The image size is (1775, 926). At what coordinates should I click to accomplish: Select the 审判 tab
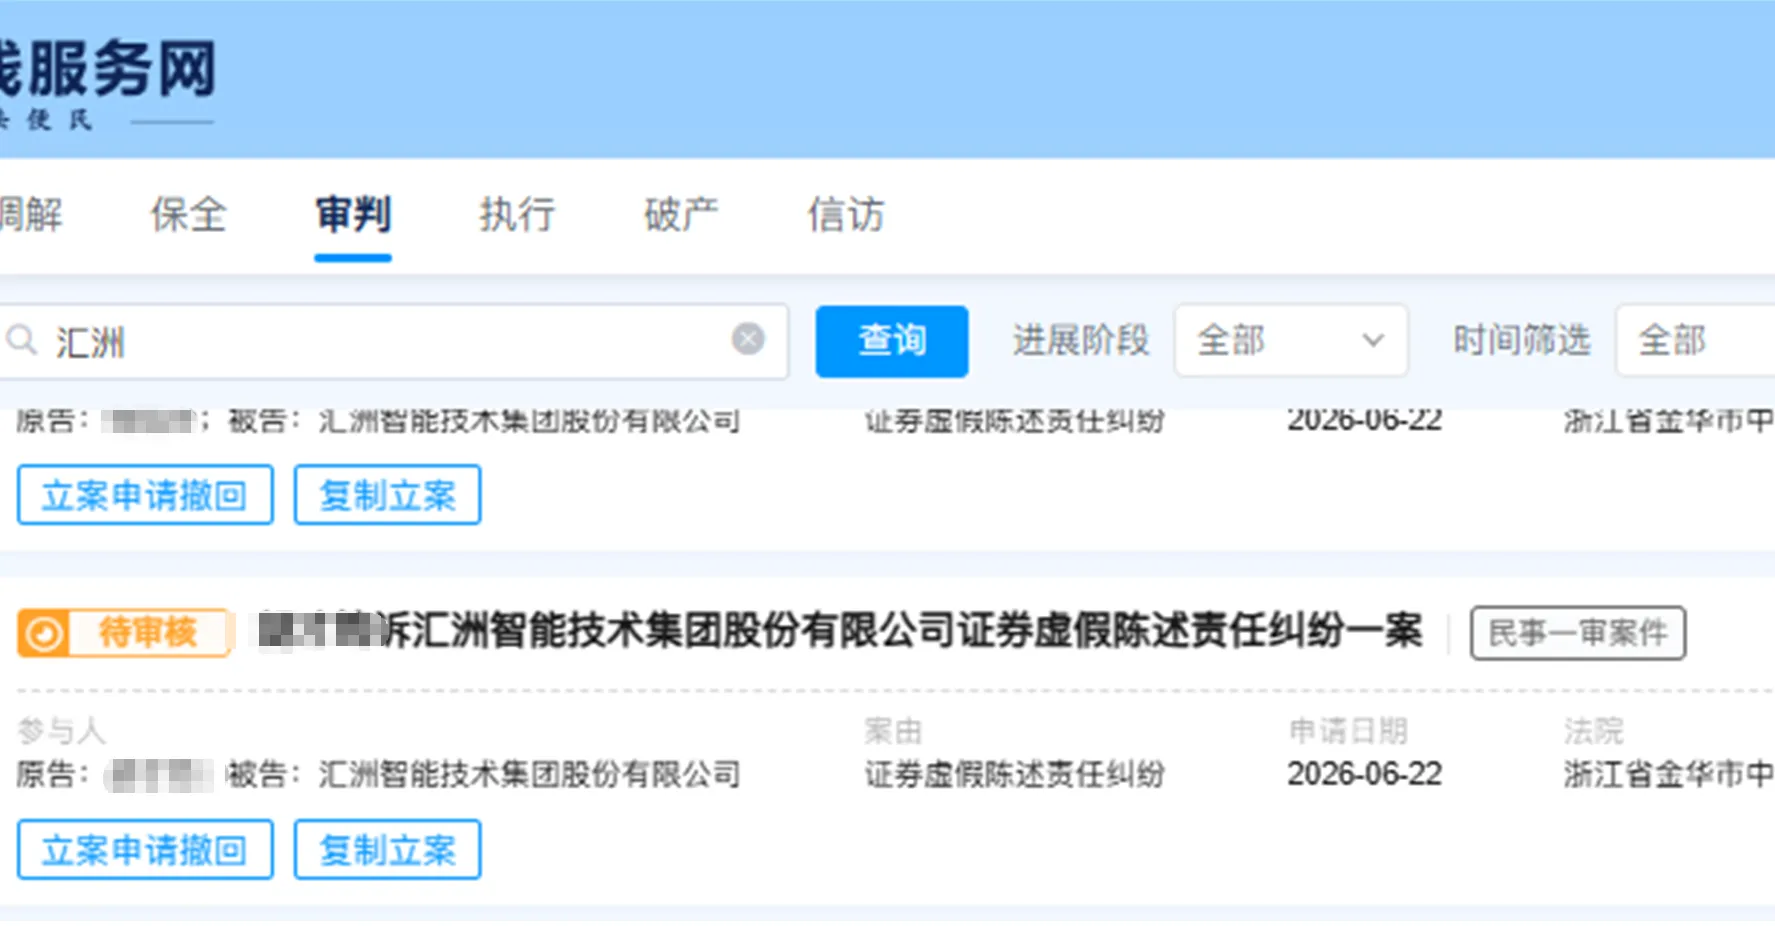[353, 214]
